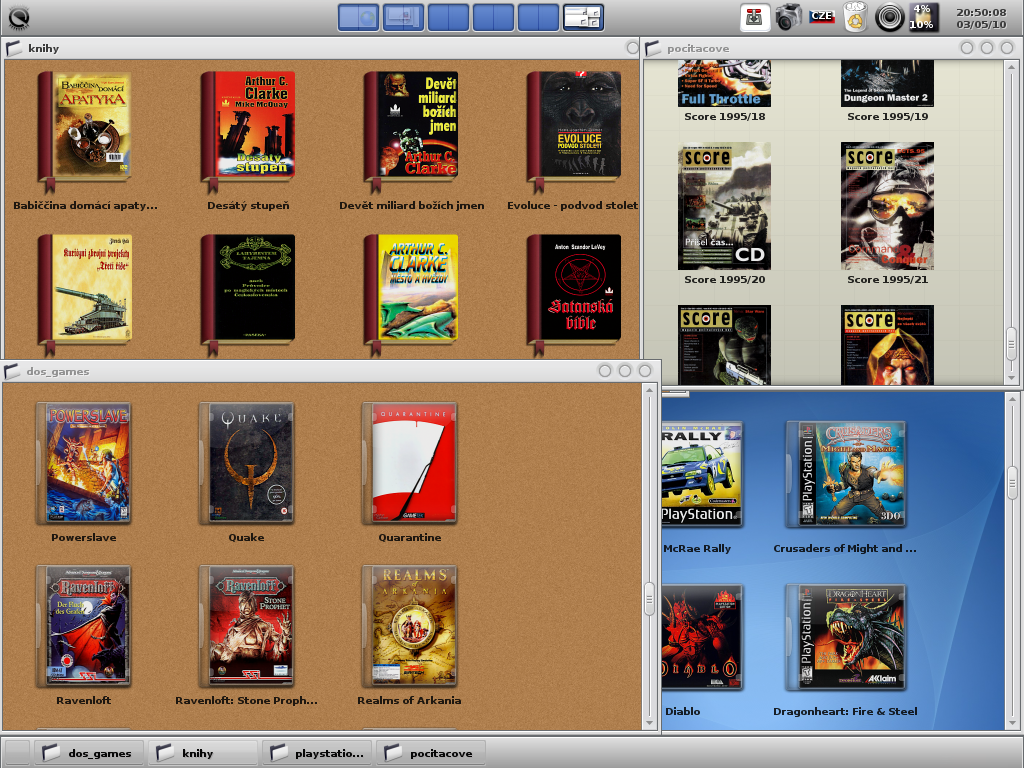
Task: Select the Město a hvězdy book cover
Action: click(411, 294)
